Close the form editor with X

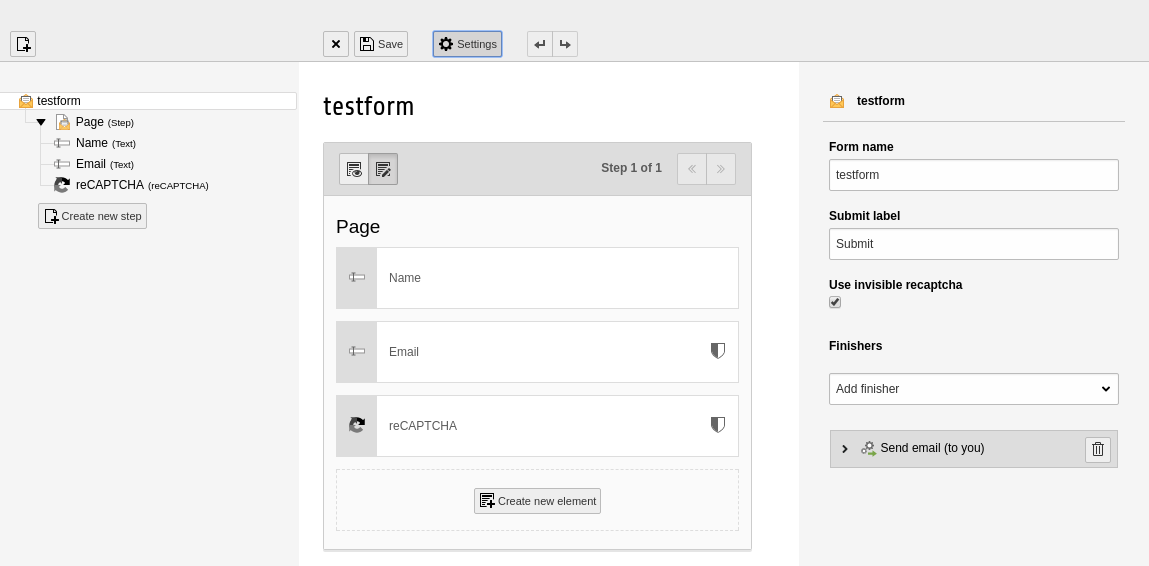click(336, 44)
